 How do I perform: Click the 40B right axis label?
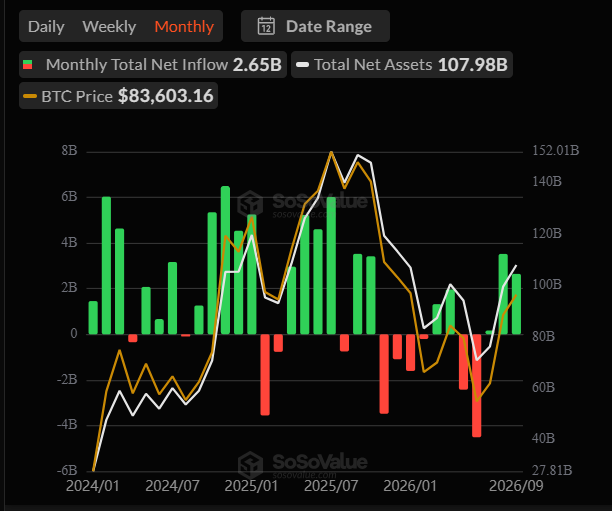(x=543, y=438)
